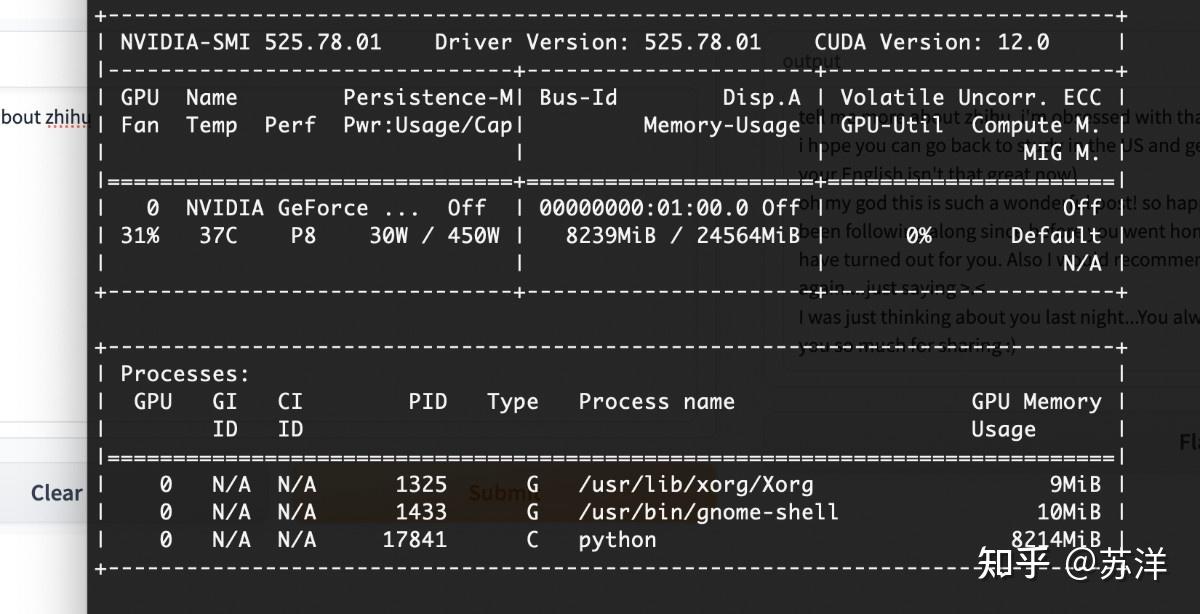Click the Driver Version 525.78.01 text

click(597, 42)
